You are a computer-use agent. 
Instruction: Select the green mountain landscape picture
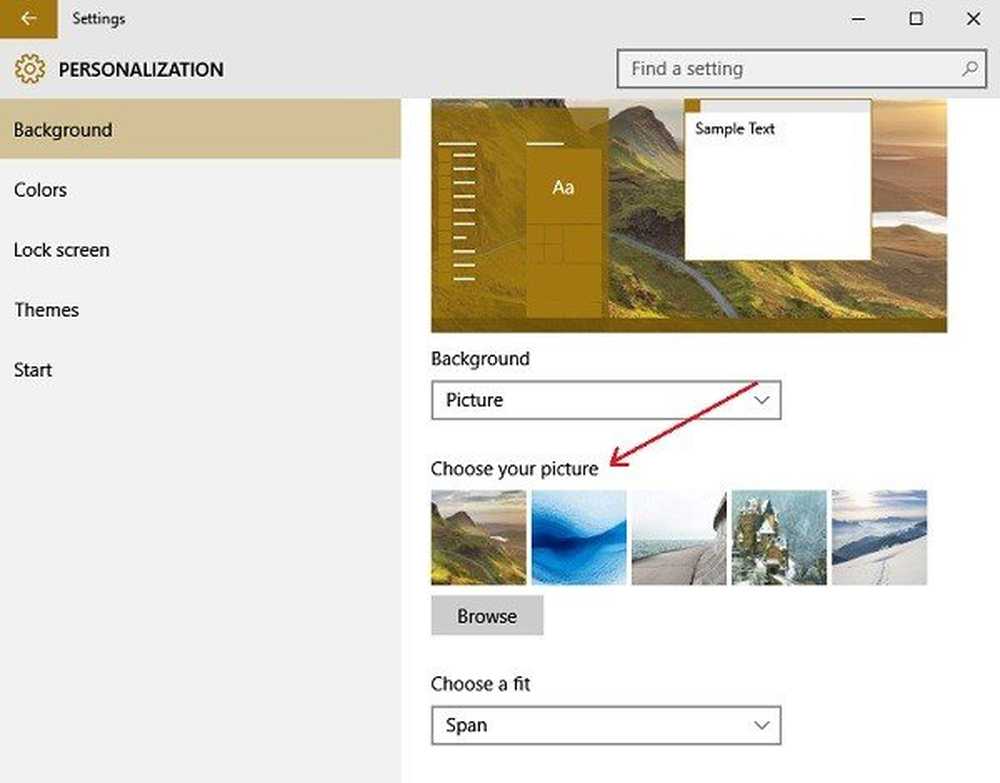478,537
